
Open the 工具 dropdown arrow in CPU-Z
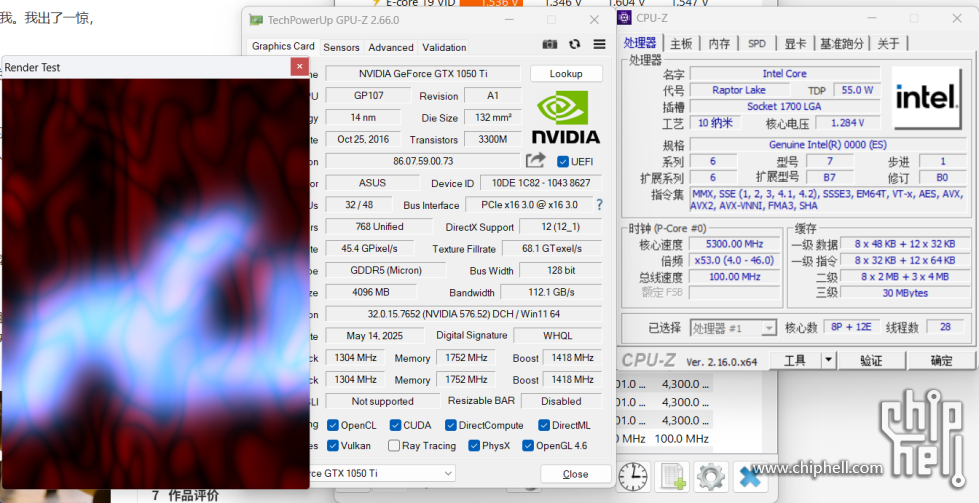tap(828, 360)
